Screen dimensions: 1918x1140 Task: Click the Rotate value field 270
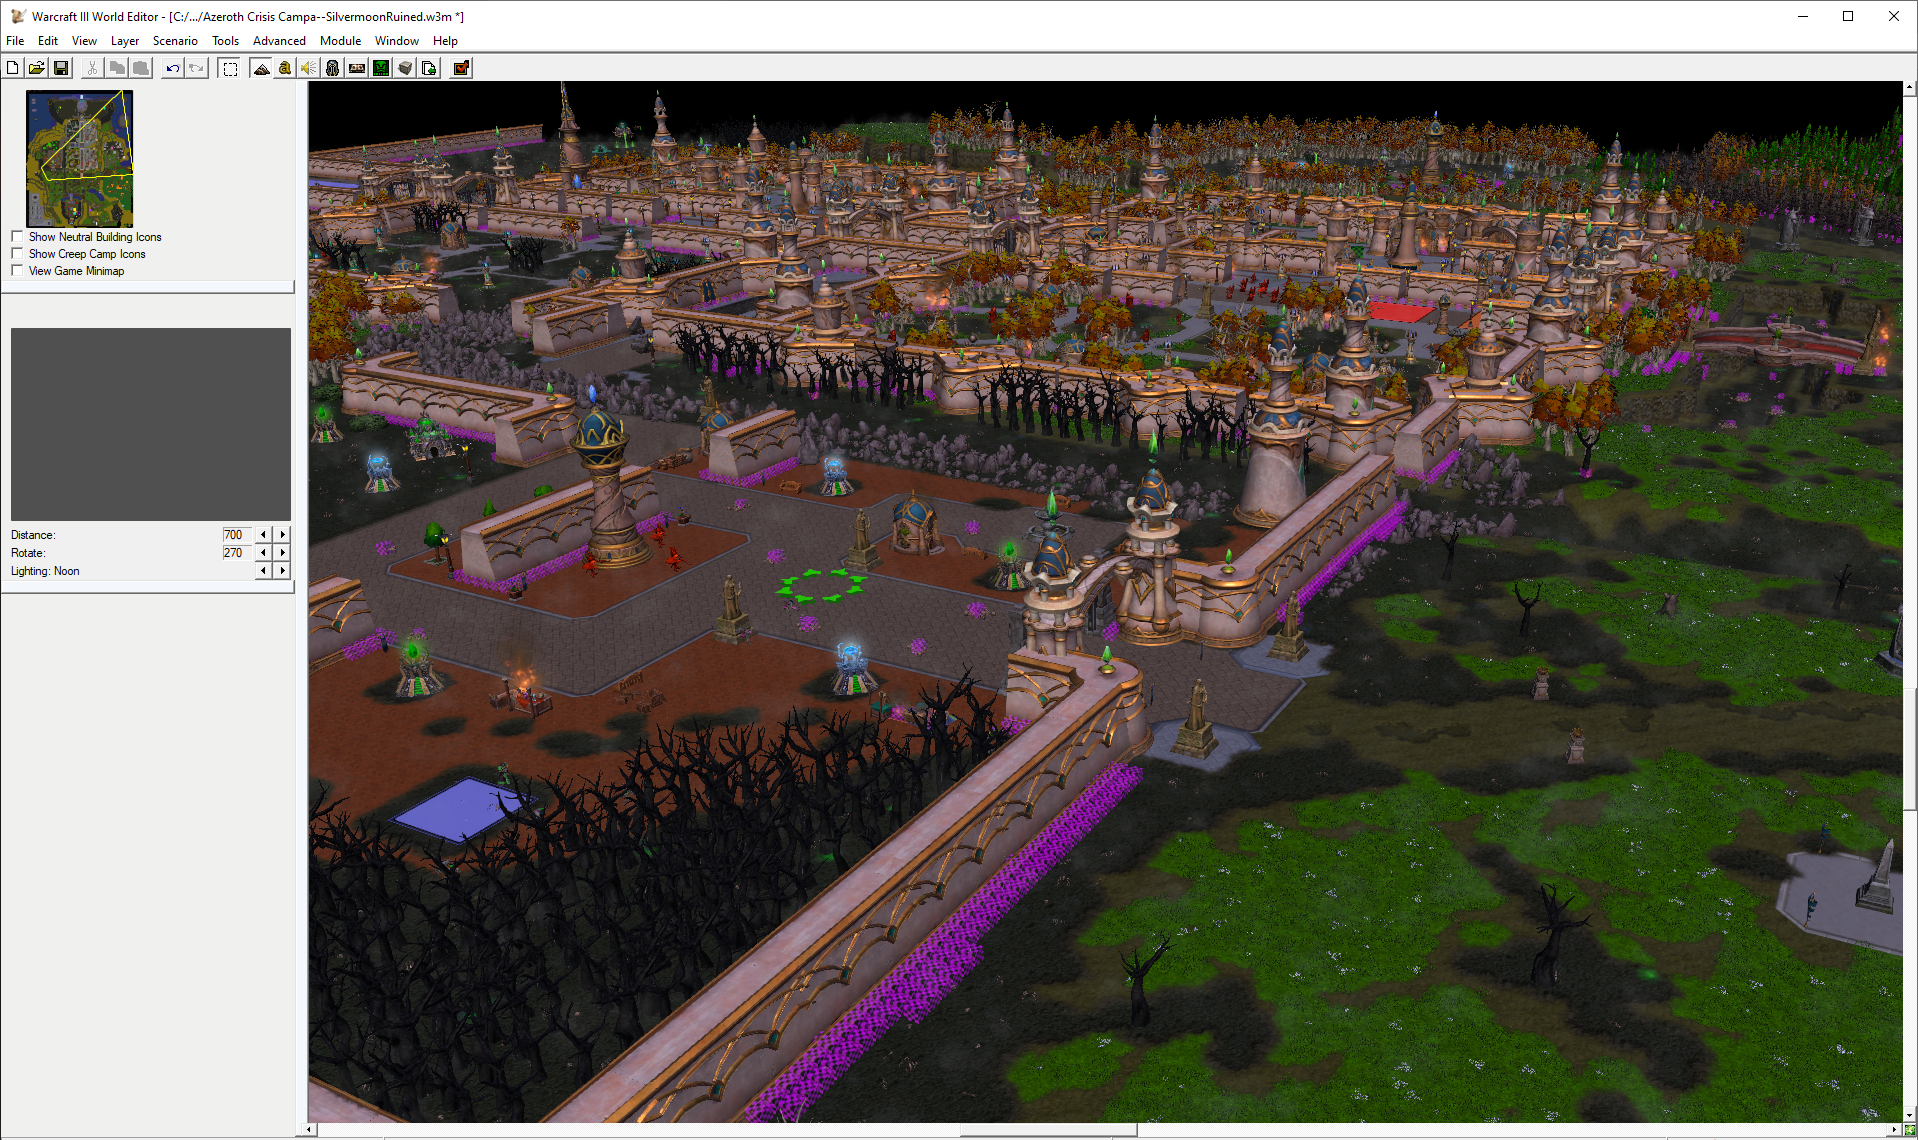coord(237,553)
